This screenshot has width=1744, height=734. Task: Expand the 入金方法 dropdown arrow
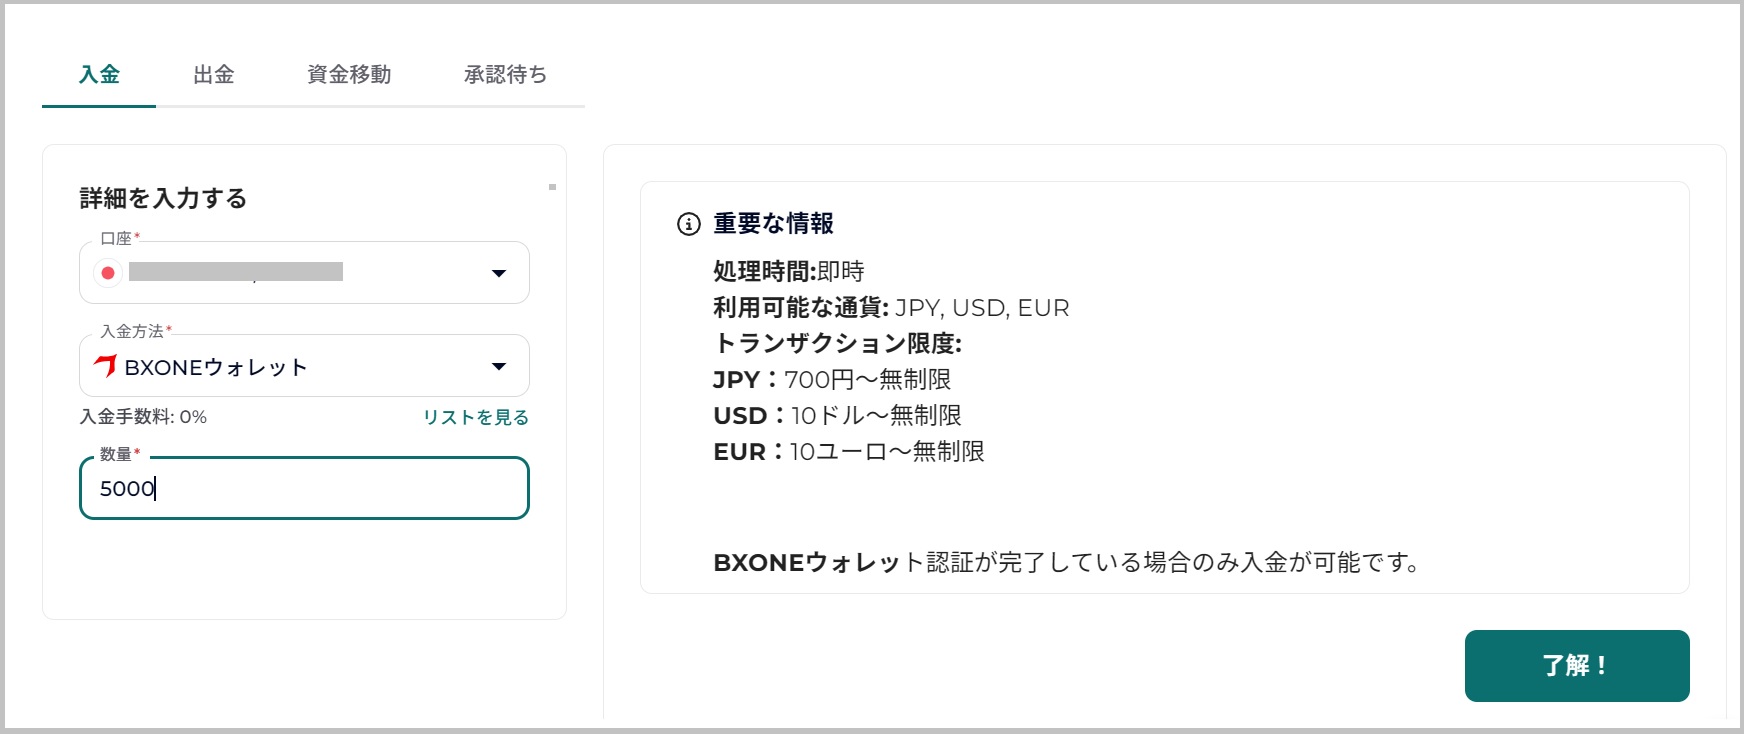pos(499,366)
